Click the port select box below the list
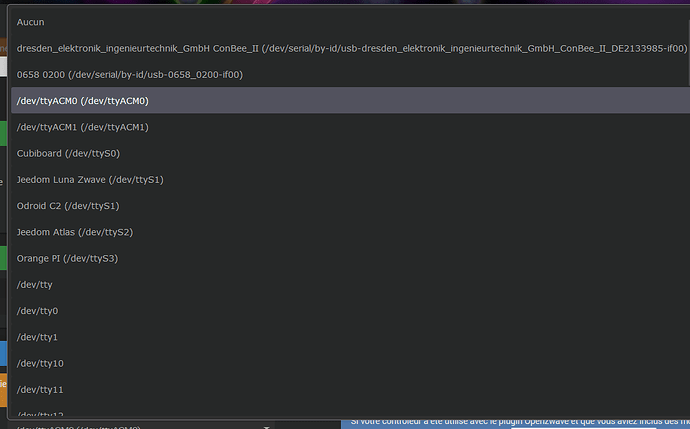The width and height of the screenshot is (690, 429). coord(143,426)
